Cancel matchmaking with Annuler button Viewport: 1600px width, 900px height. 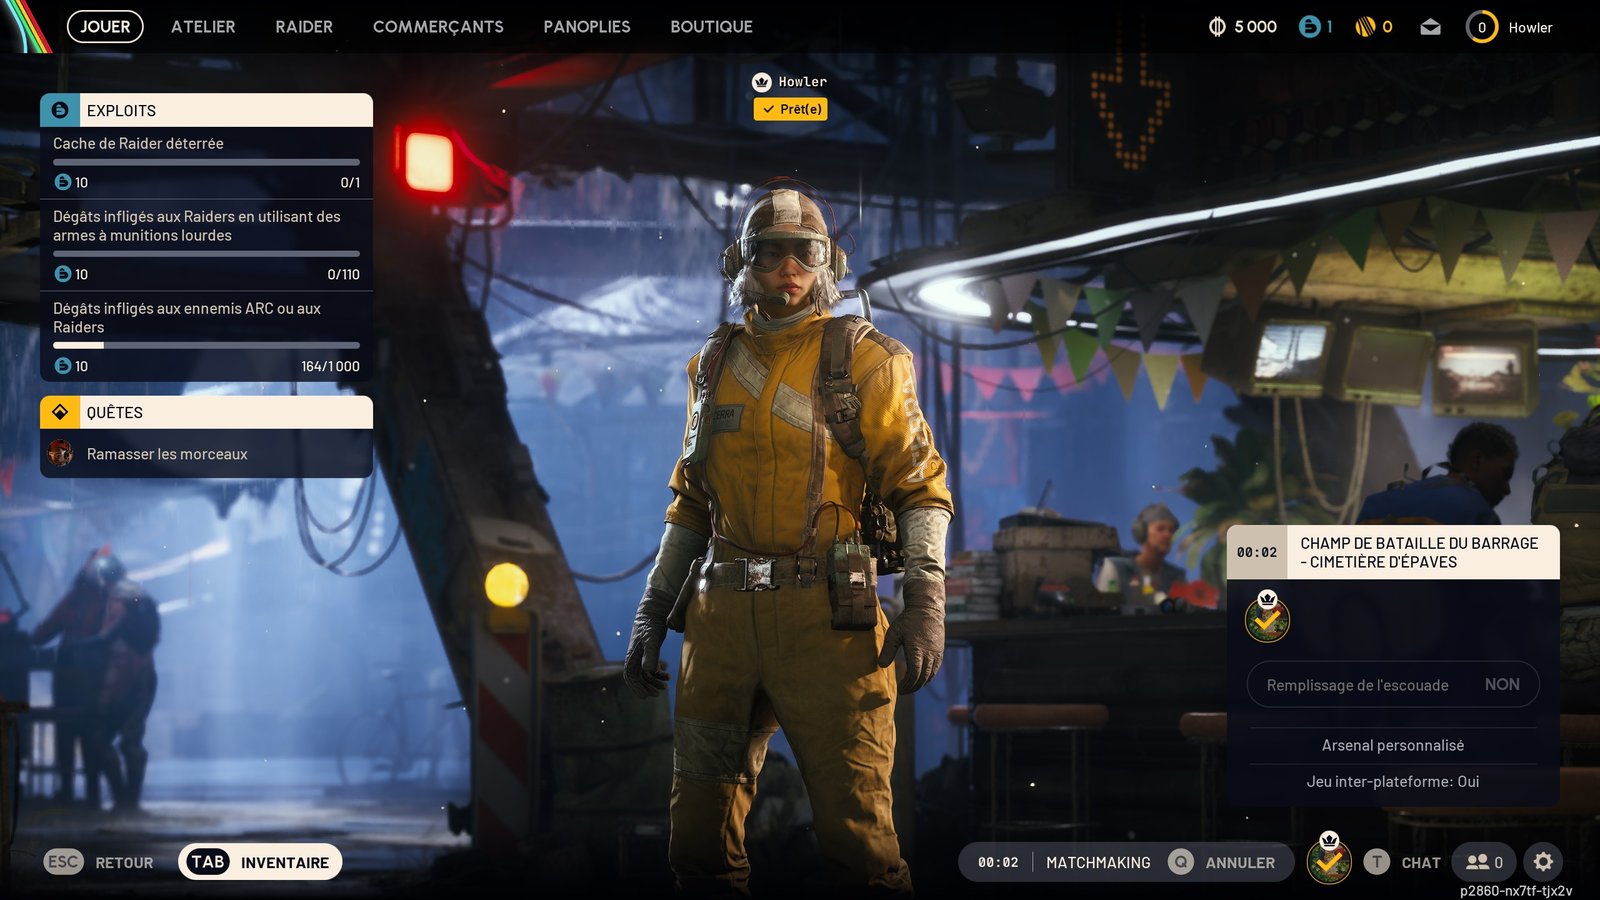click(x=1223, y=862)
